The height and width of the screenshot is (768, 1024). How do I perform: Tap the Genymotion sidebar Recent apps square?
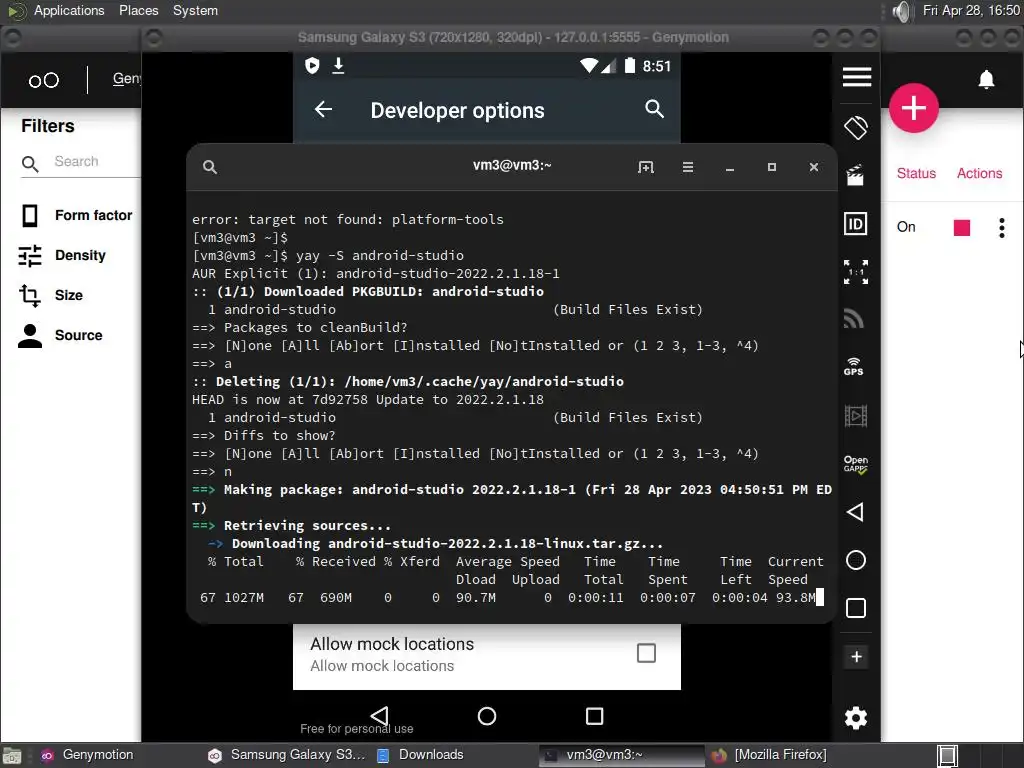coord(856,608)
